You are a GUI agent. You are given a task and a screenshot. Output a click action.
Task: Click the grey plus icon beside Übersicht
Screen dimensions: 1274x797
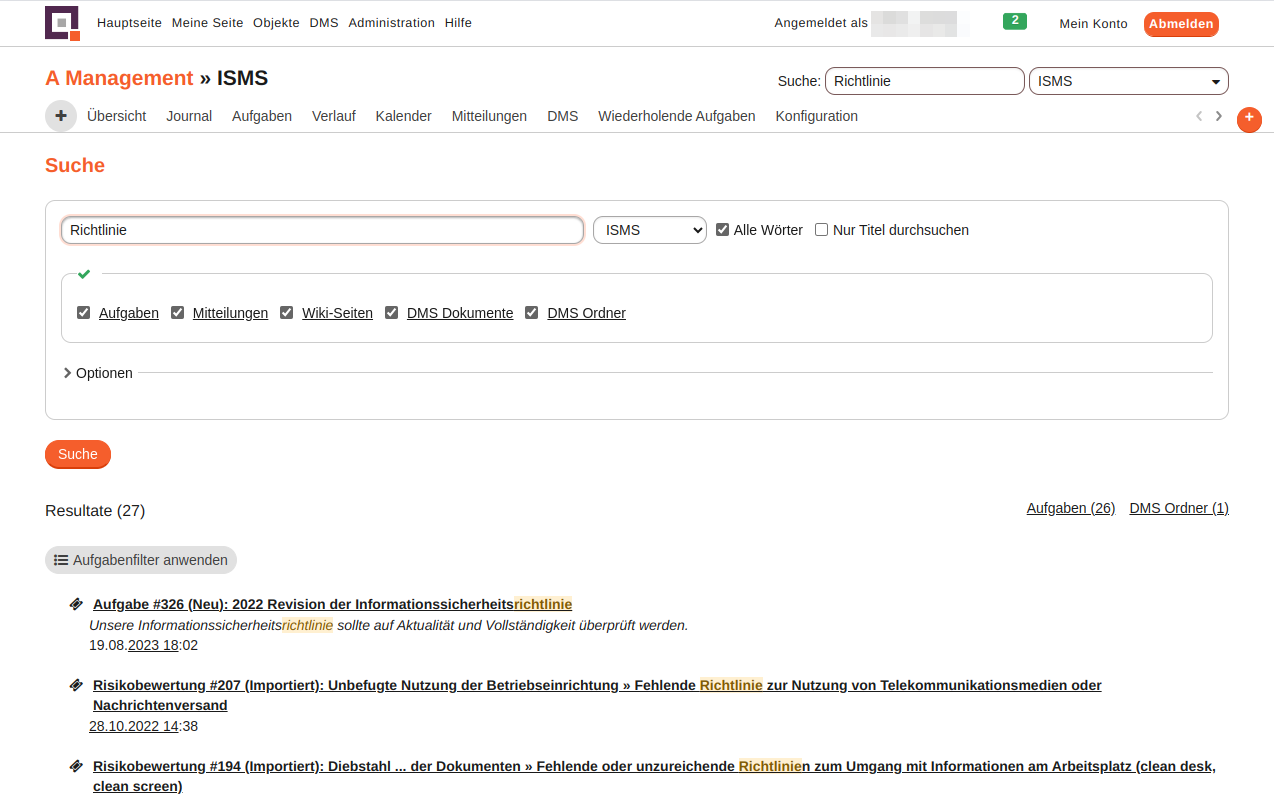(x=61, y=116)
